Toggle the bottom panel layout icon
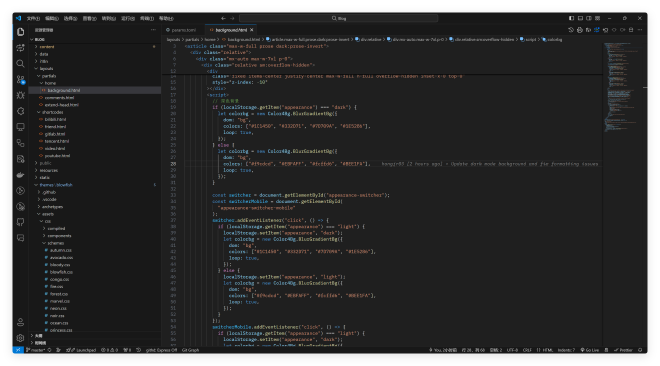The height and width of the screenshot is (366, 660). pos(580,19)
